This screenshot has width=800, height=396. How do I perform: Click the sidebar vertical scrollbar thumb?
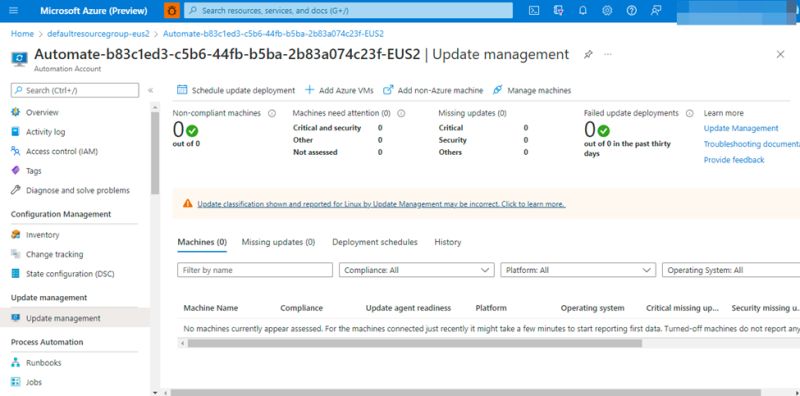[x=155, y=153]
